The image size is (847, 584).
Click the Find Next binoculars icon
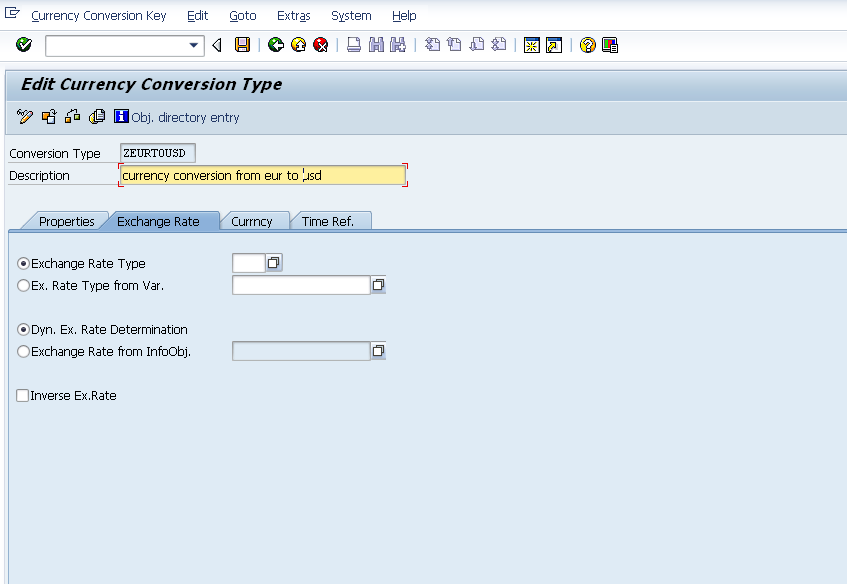pyautogui.click(x=398, y=45)
